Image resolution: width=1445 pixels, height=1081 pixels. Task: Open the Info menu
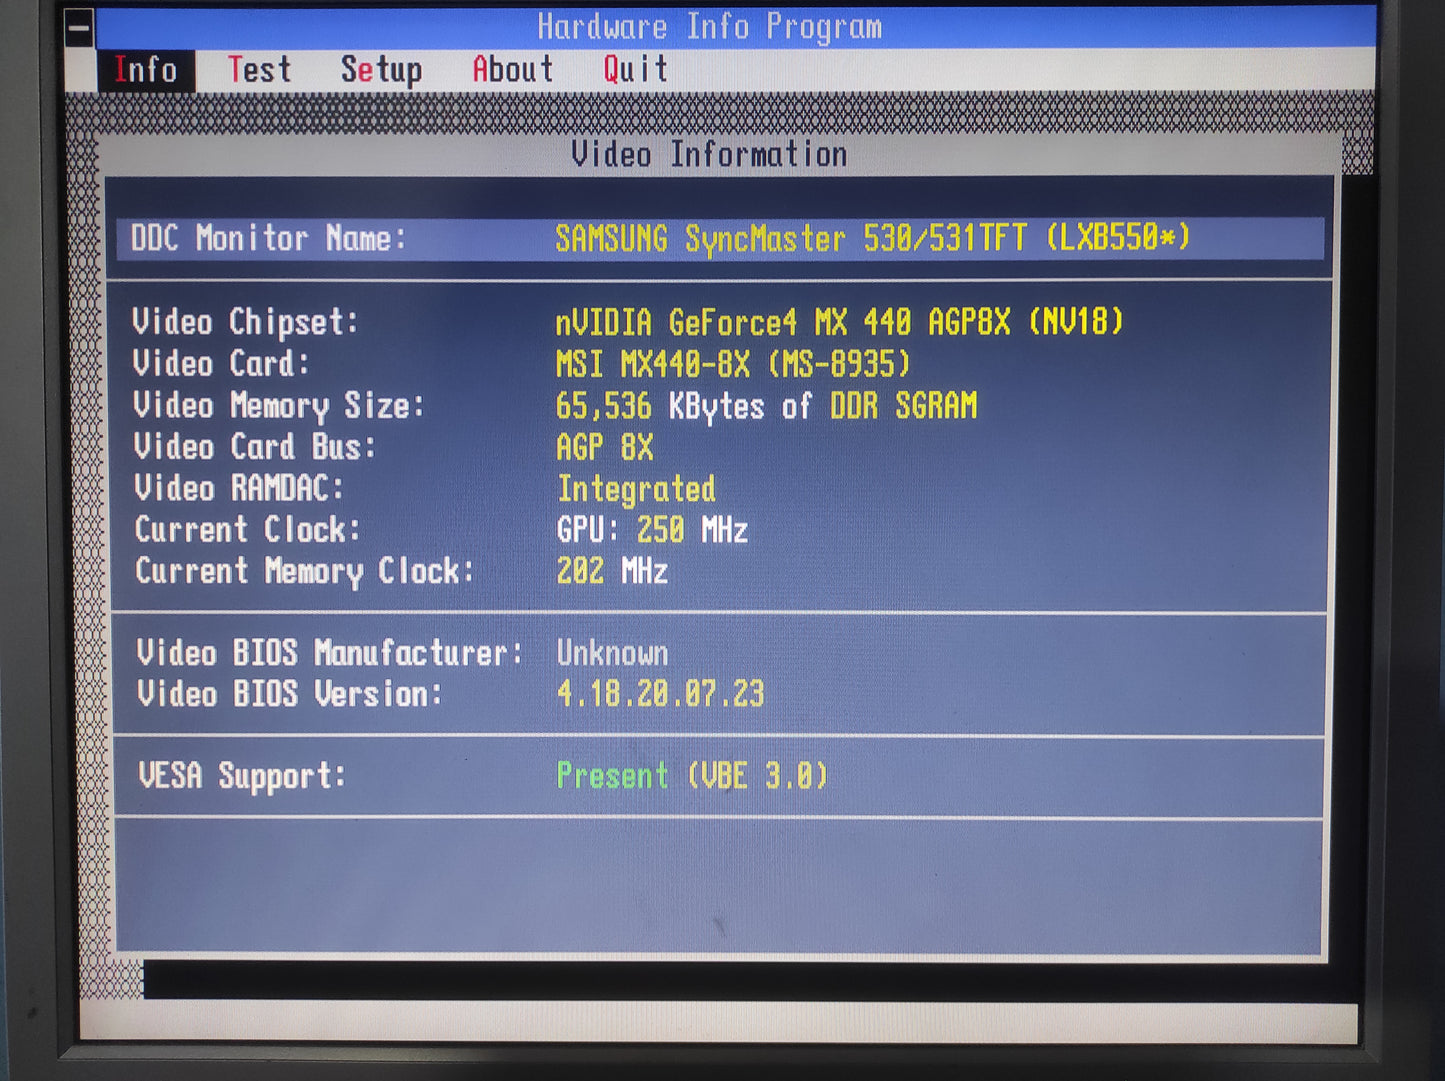pyautogui.click(x=146, y=70)
